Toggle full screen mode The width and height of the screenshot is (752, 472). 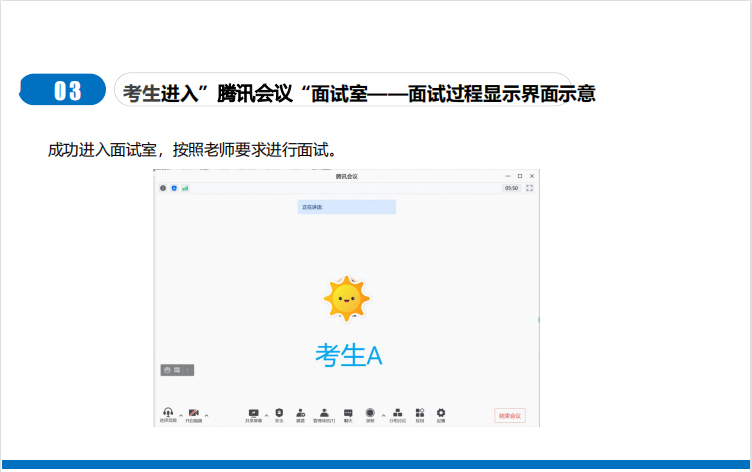529,188
